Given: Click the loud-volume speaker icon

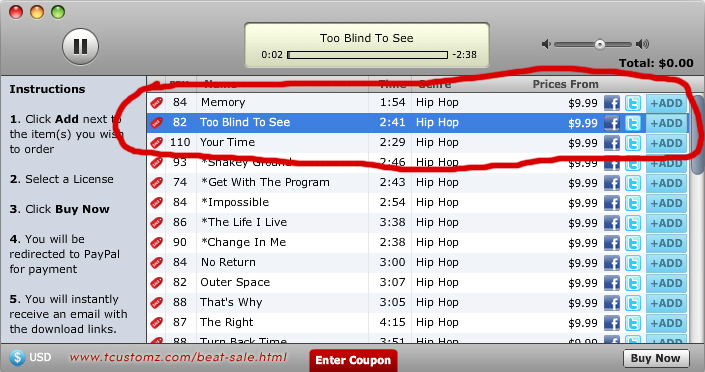Looking at the screenshot, I should point(643,44).
